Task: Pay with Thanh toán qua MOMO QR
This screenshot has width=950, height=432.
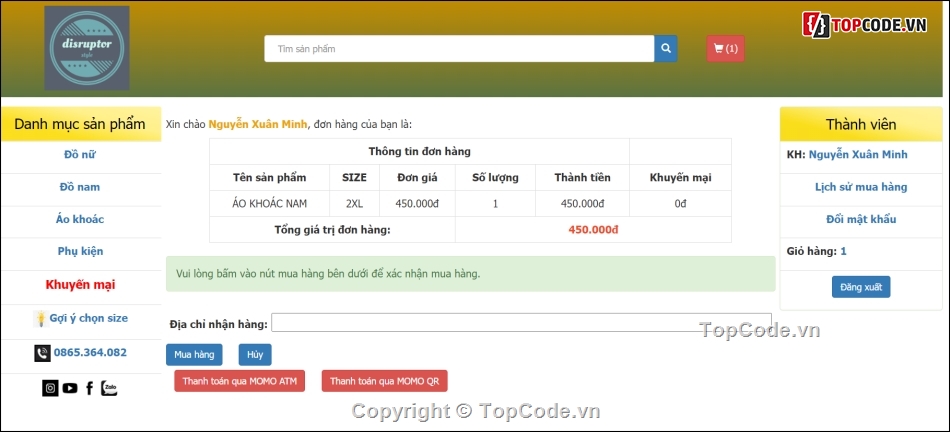Action: click(385, 381)
